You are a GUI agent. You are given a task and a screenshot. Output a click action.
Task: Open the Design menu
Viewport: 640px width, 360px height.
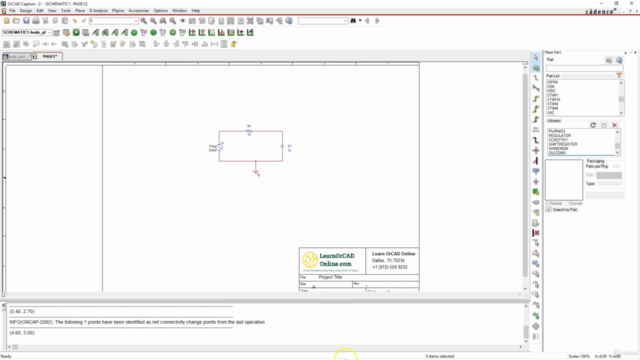(26, 11)
